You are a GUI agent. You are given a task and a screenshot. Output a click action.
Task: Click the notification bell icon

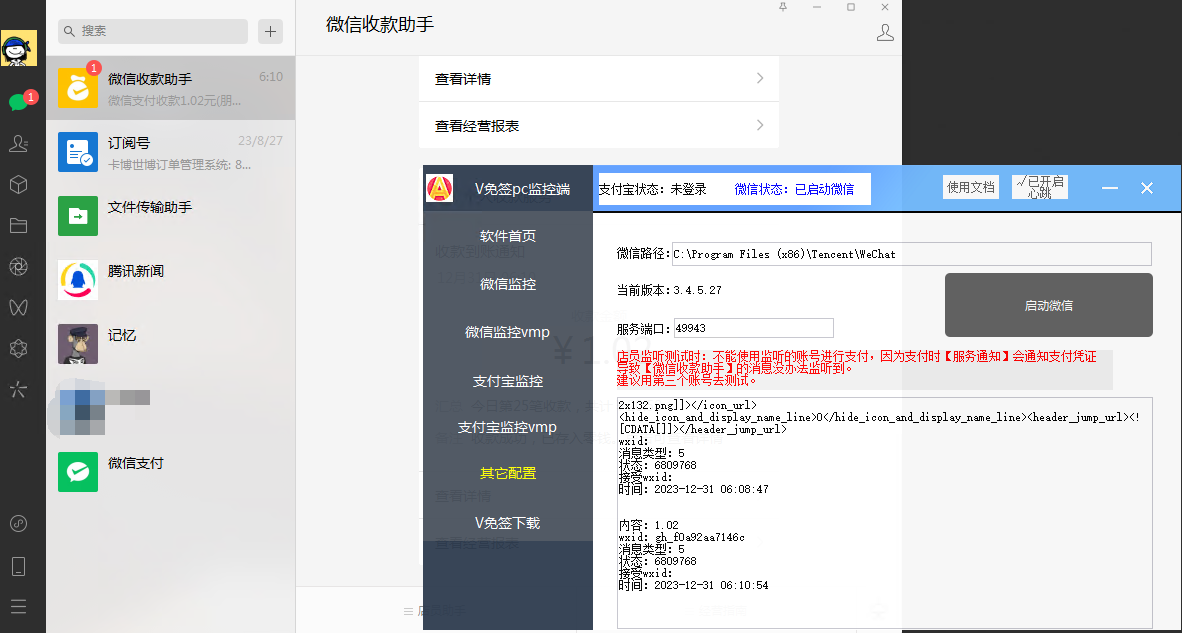782,7
